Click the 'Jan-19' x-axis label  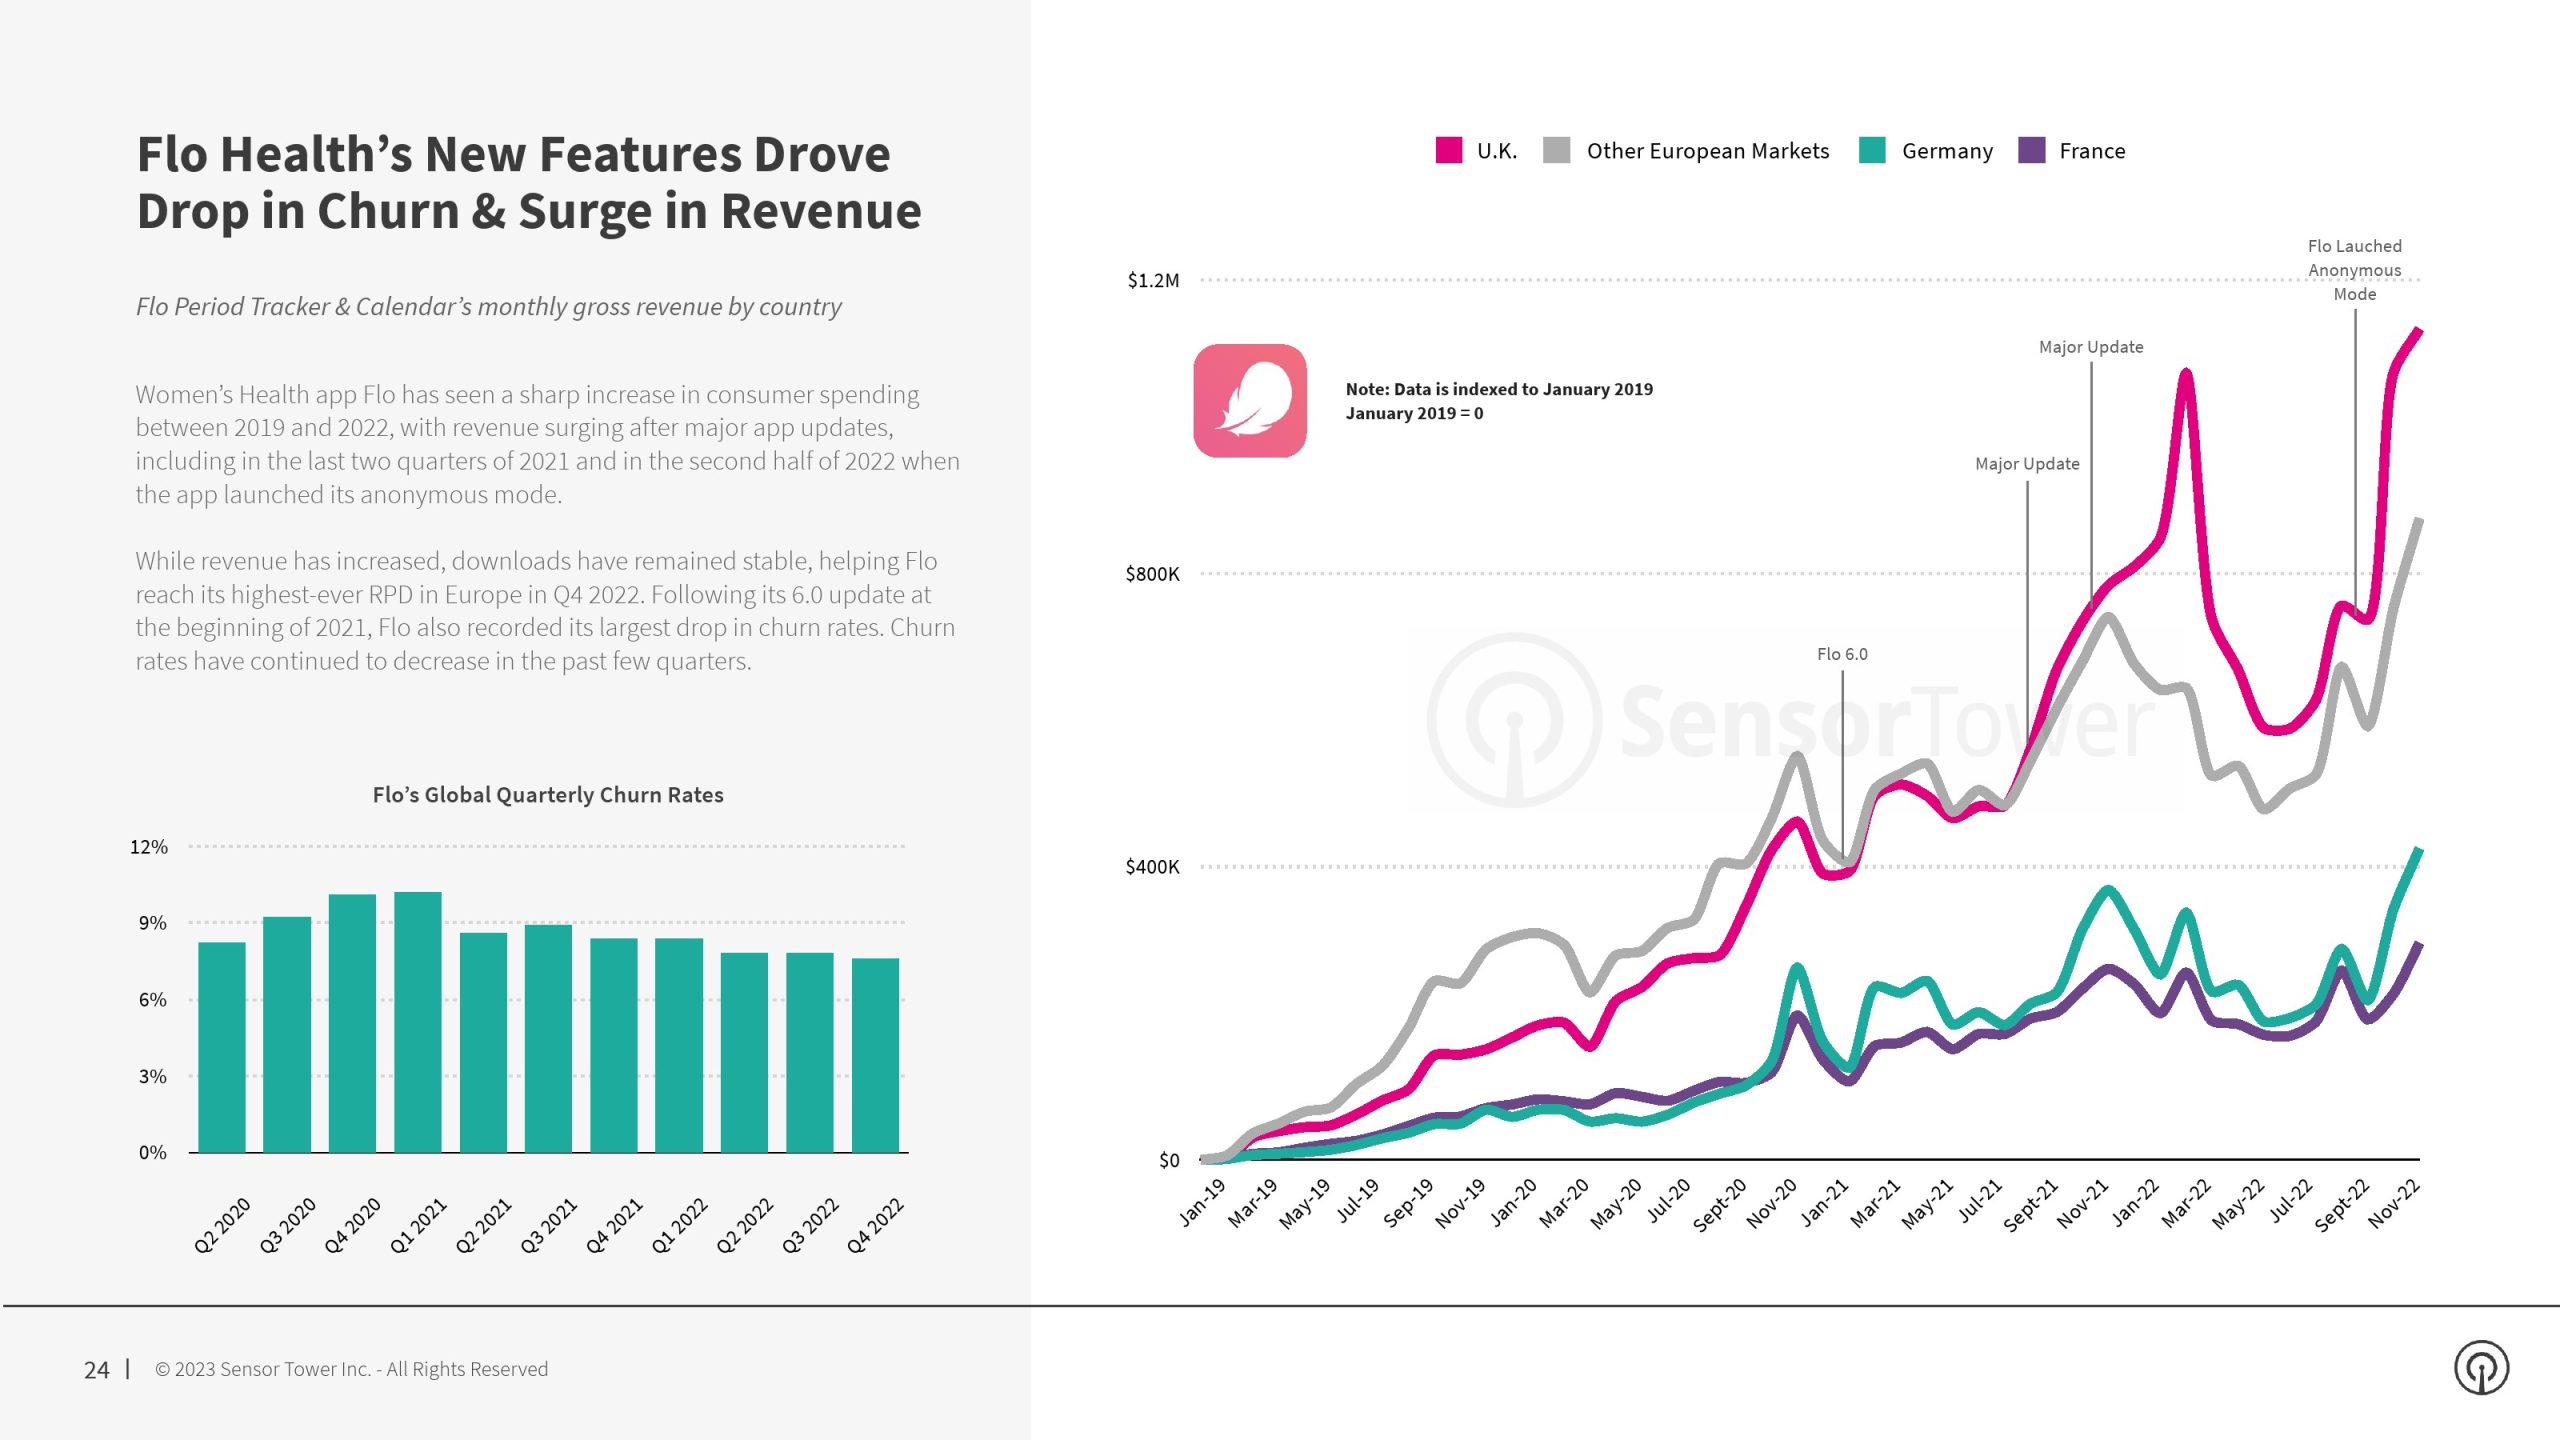tap(1202, 1201)
